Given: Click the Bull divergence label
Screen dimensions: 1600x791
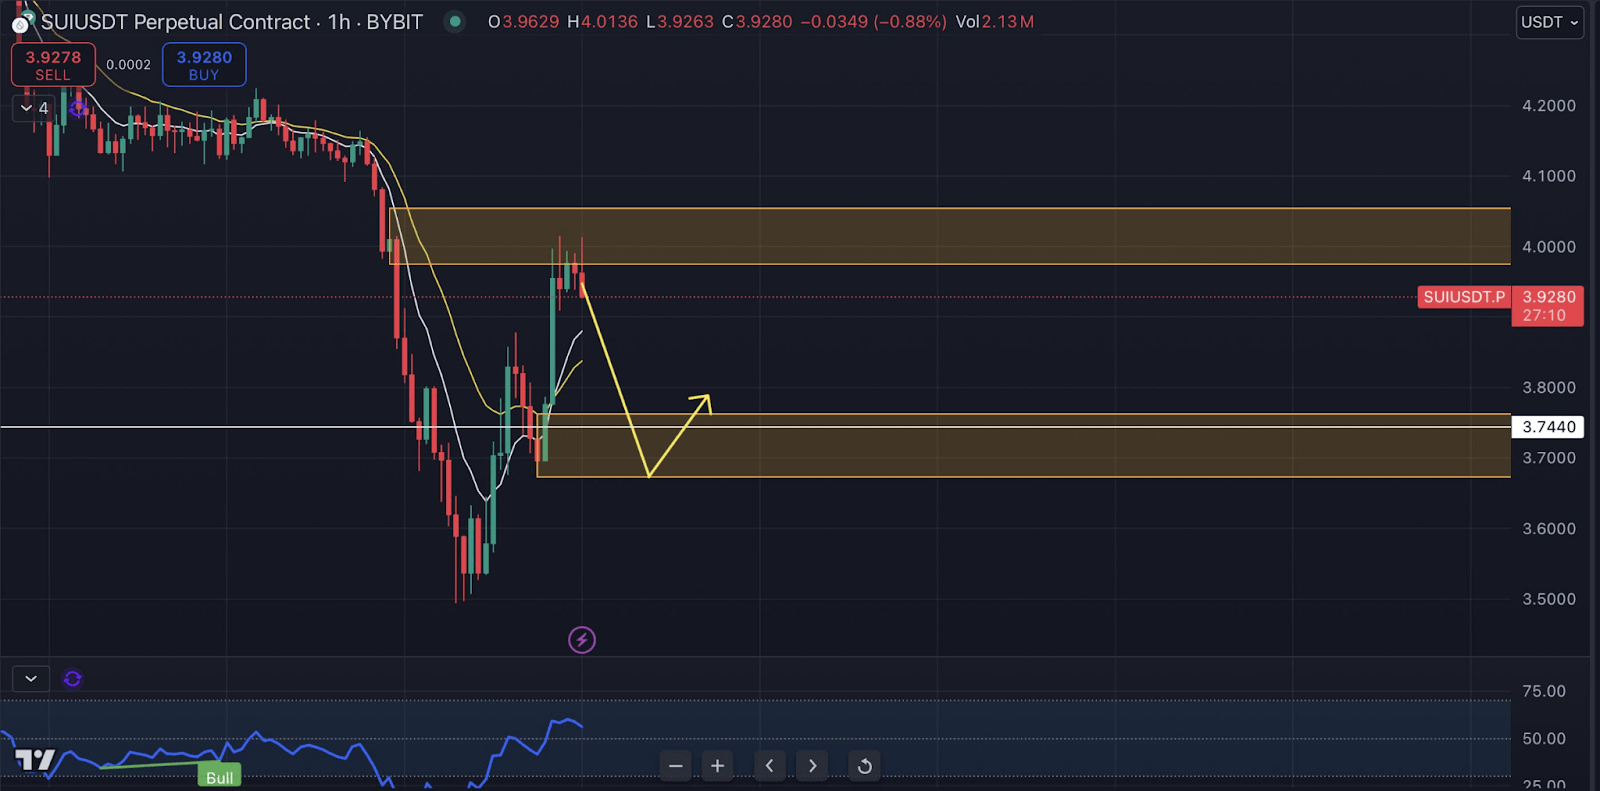Looking at the screenshot, I should [x=219, y=777].
